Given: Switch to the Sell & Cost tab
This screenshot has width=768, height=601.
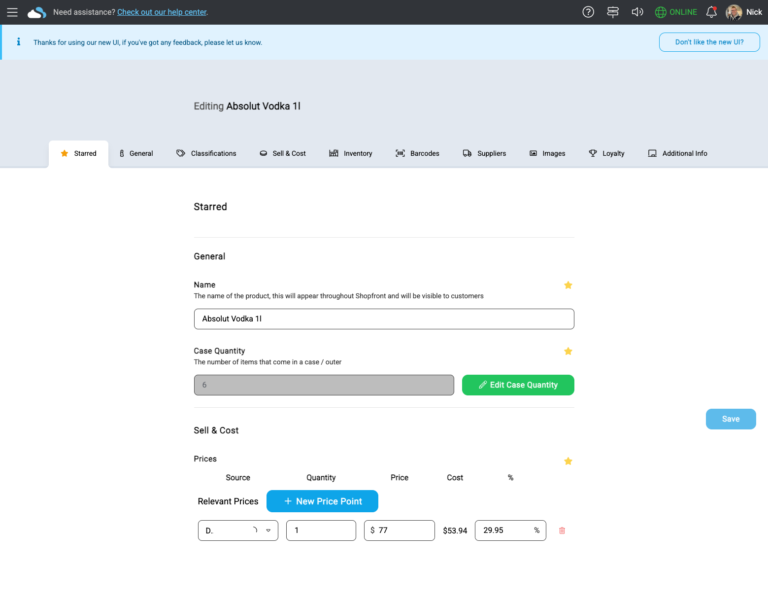Looking at the screenshot, I should click(282, 154).
